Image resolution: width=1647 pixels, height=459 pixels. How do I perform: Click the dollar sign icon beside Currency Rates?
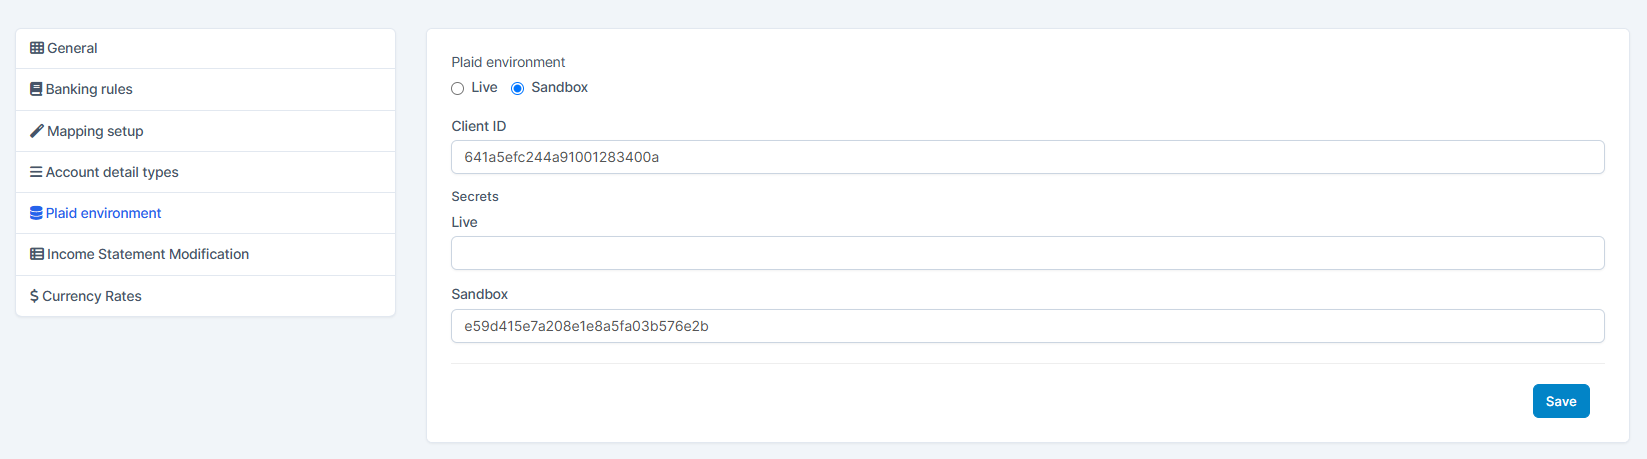point(34,296)
